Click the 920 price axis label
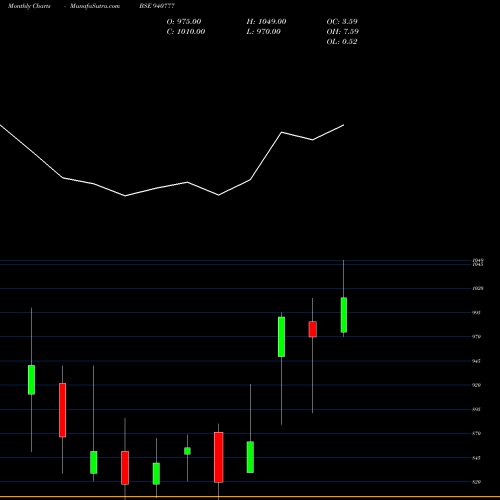This screenshot has width=500, height=500. click(x=477, y=385)
